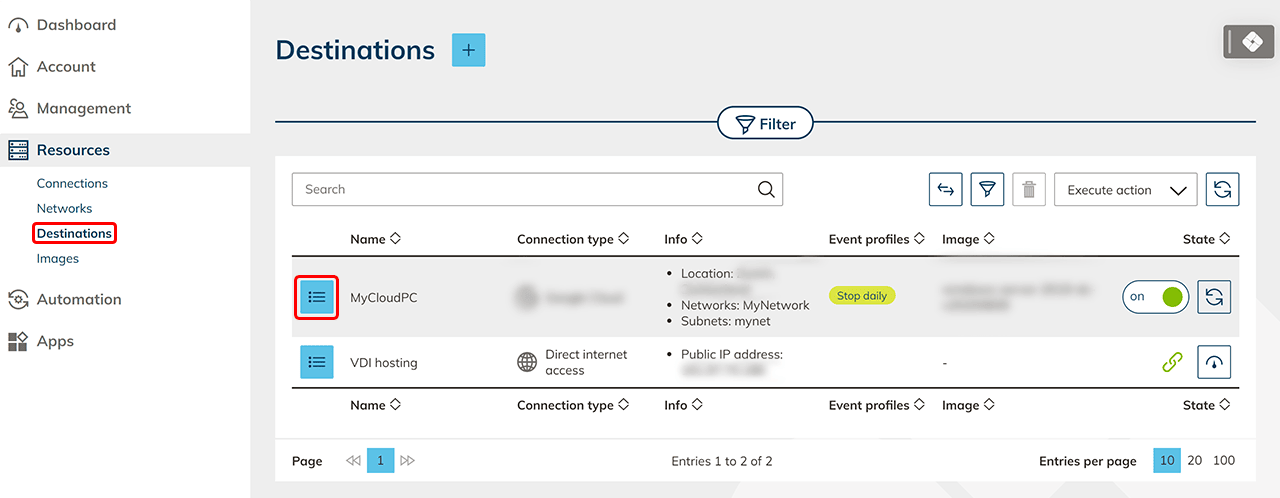The height and width of the screenshot is (498, 1280).
Task: Refresh the destinations table with toolbar icon
Action: click(1222, 189)
